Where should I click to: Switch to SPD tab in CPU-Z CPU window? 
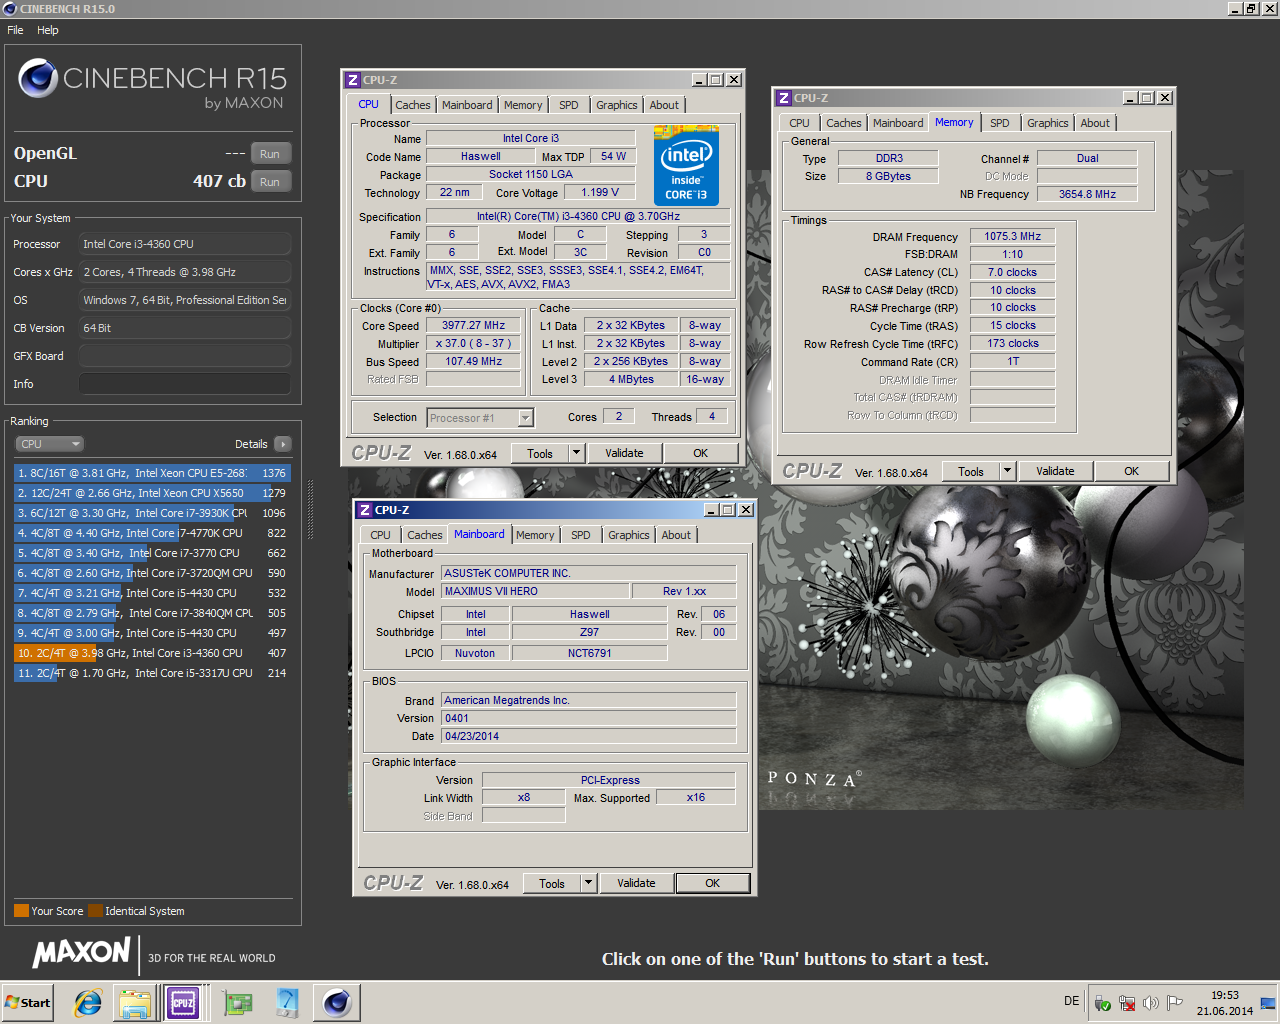point(569,105)
